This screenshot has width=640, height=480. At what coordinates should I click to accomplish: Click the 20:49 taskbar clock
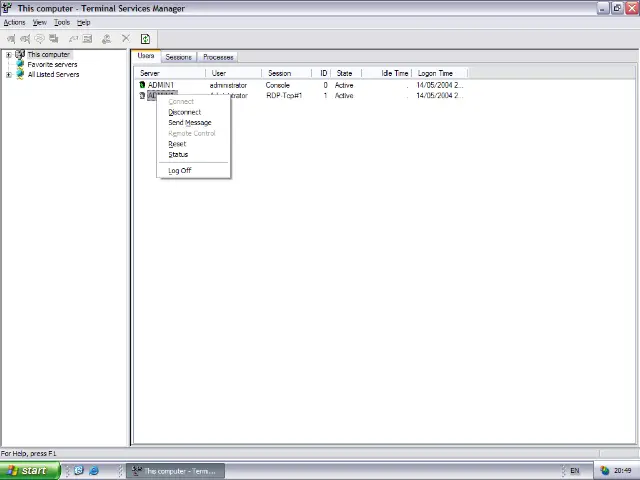pyautogui.click(x=622, y=471)
